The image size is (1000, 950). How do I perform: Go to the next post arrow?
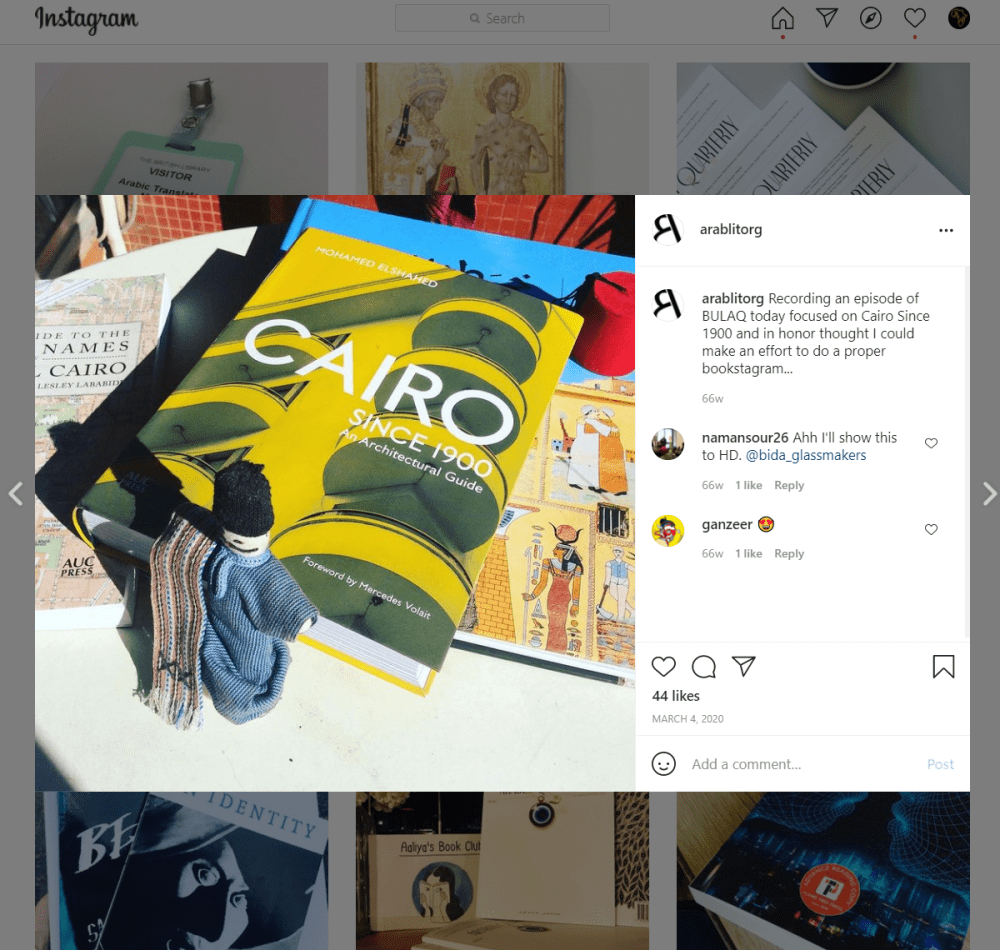[x=989, y=493]
